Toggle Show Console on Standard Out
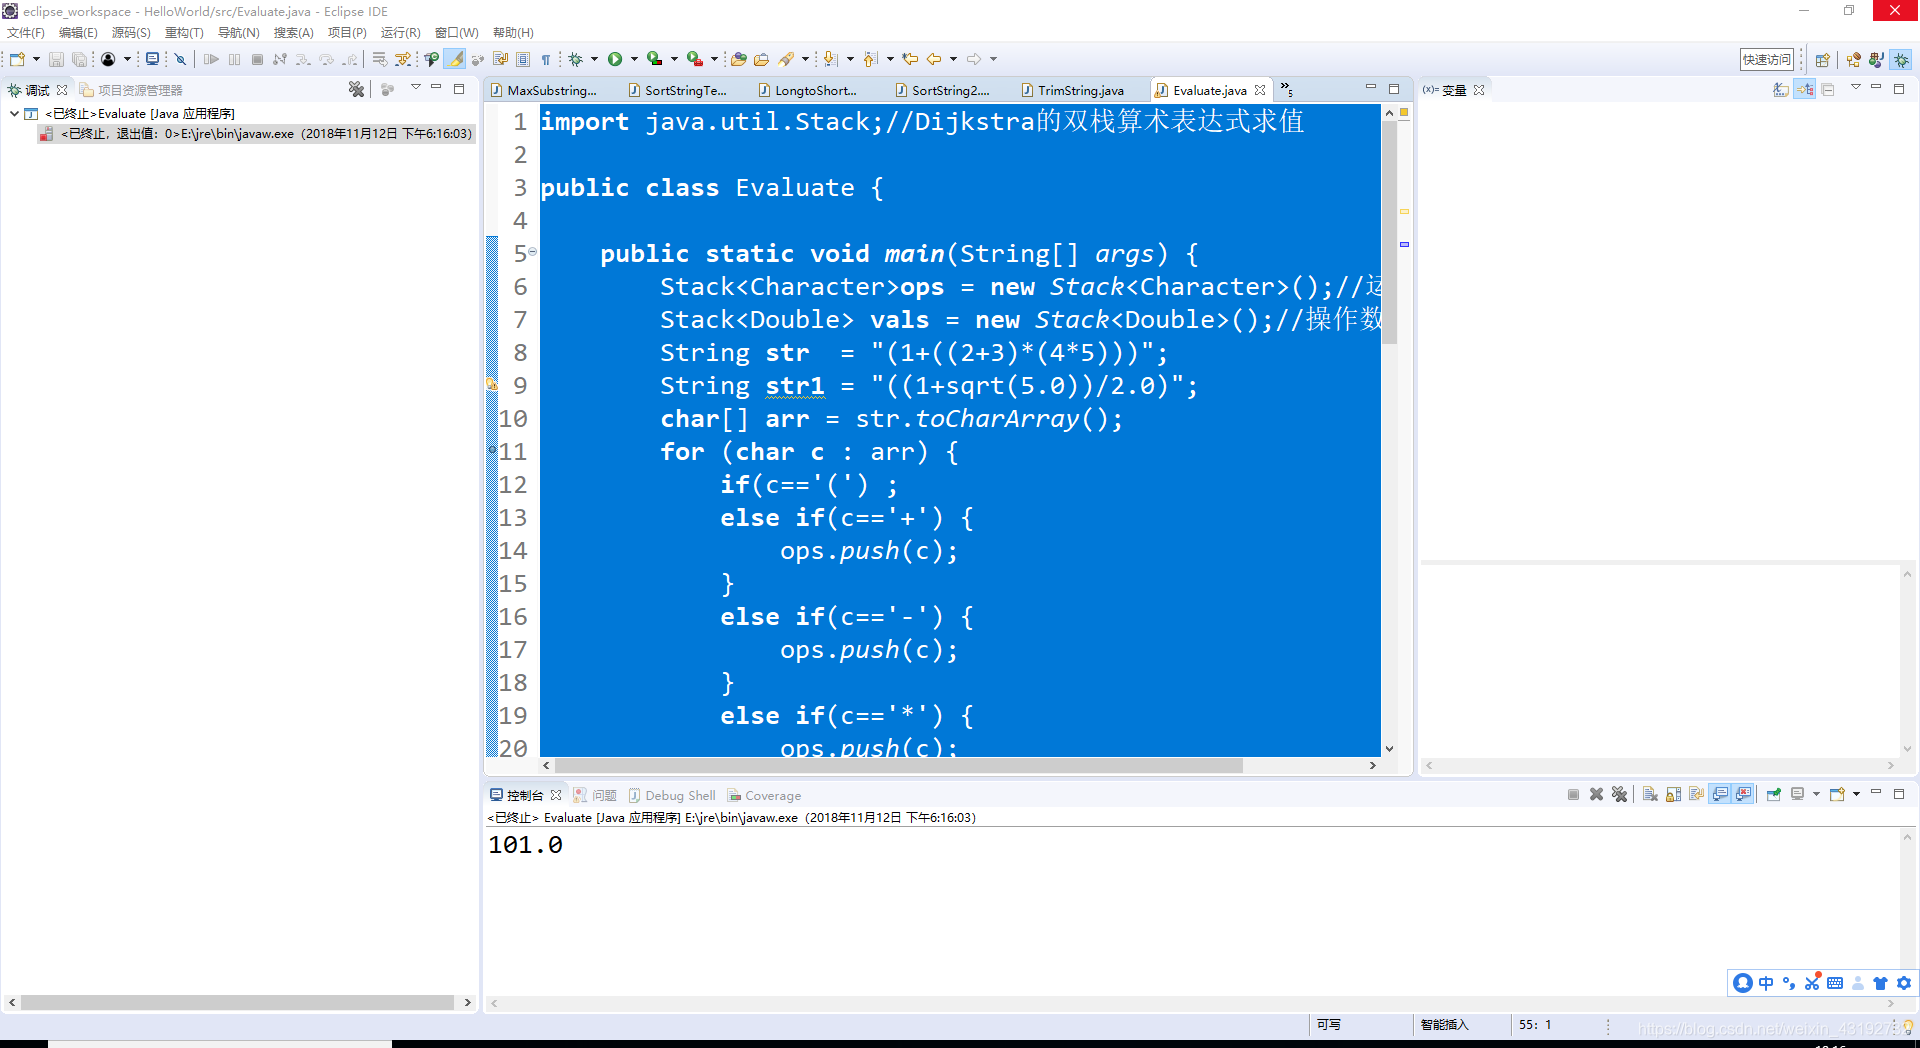Screen dimensions: 1920x1048 click(x=1720, y=795)
